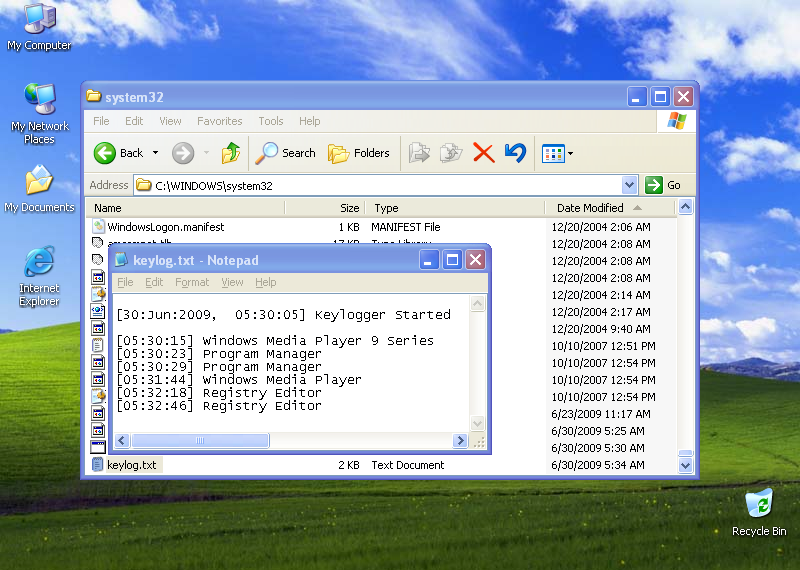
Task: Open Notepad's View menu
Action: point(232,282)
